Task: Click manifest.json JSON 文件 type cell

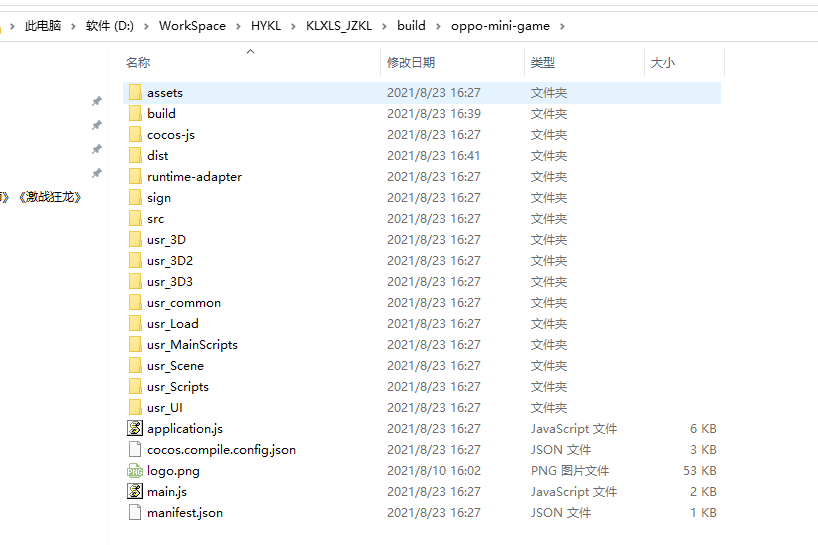Action: 561,513
